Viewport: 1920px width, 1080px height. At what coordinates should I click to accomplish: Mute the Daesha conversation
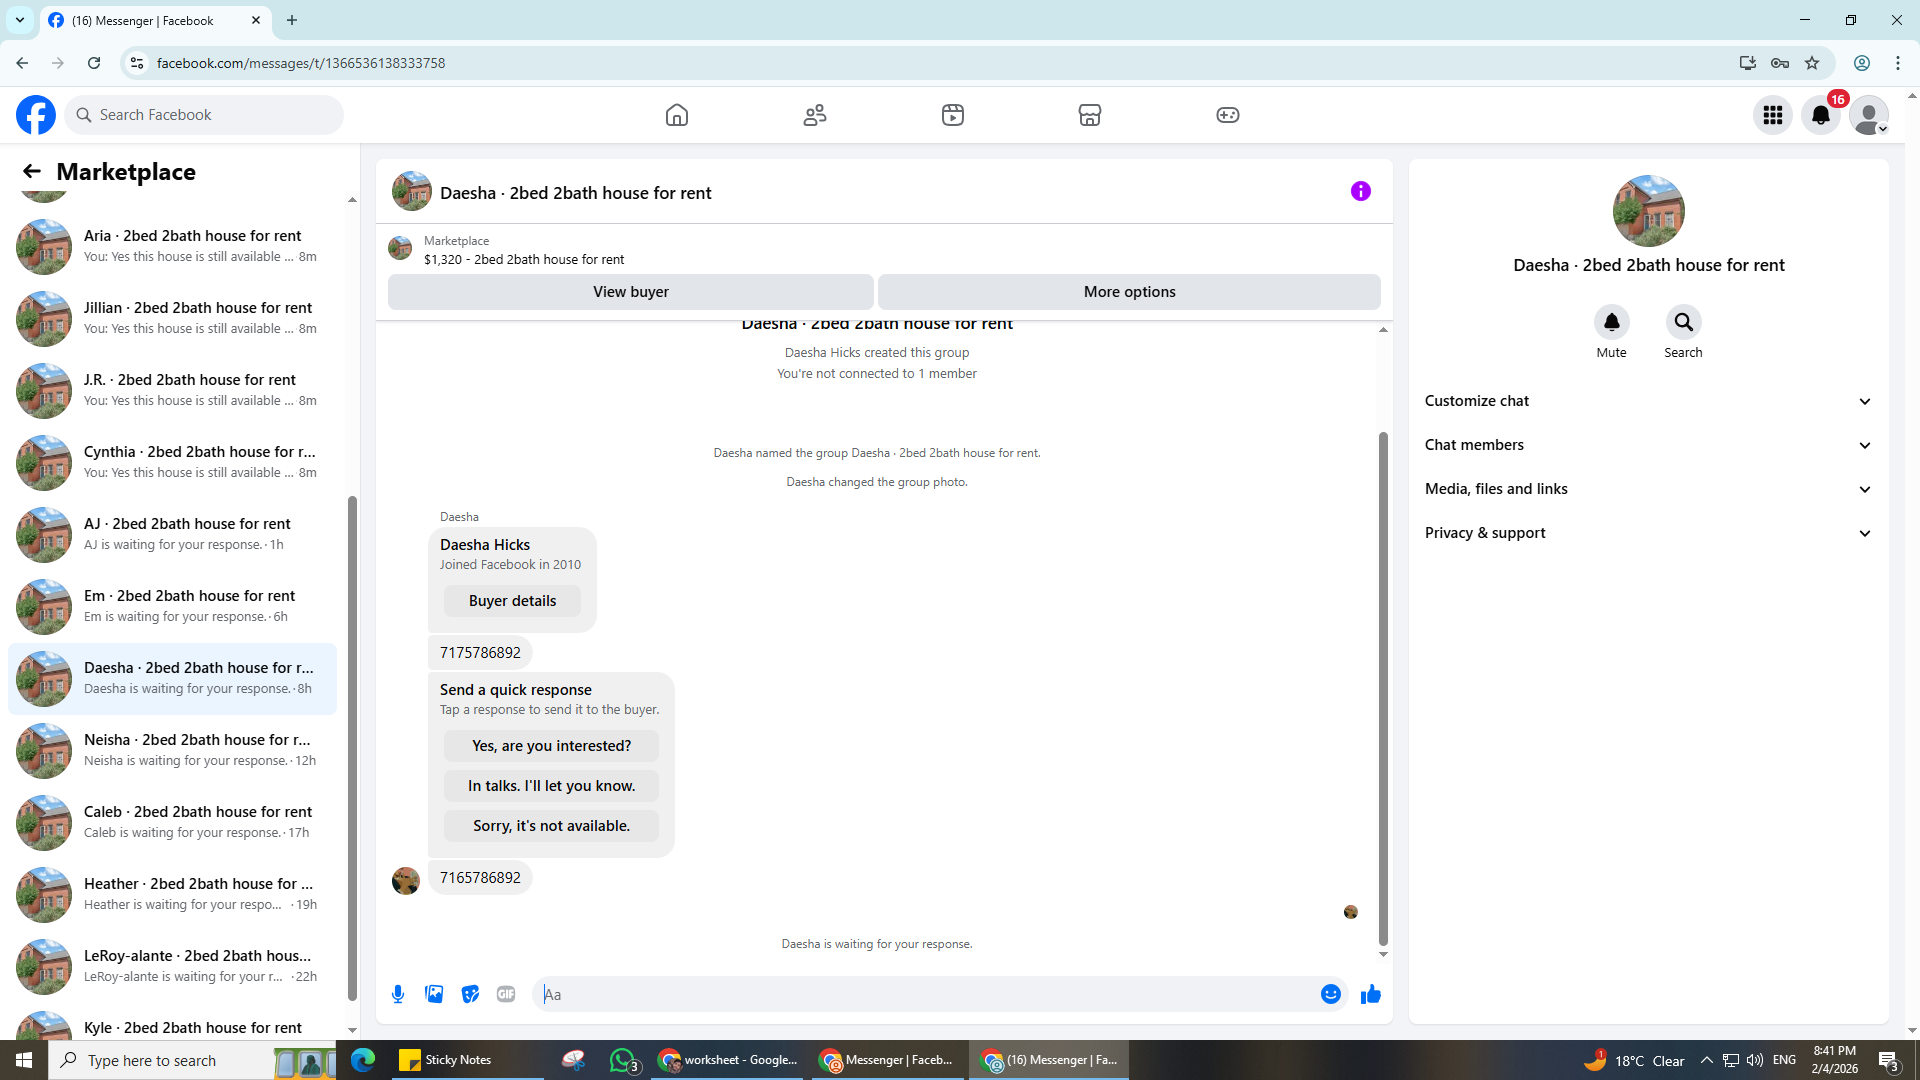(x=1611, y=322)
